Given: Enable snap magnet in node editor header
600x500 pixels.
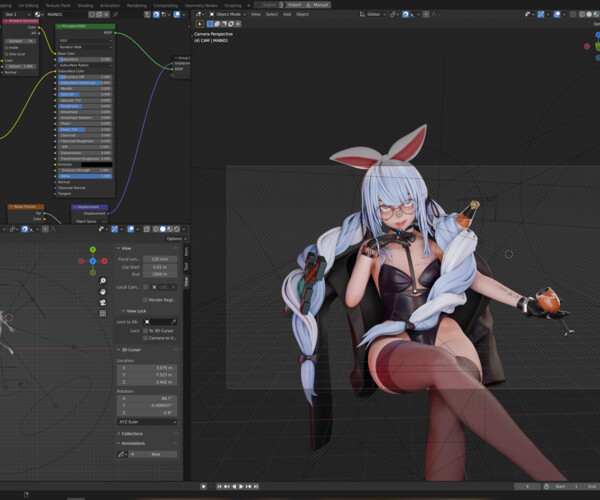Looking at the screenshot, I should pos(156,15).
